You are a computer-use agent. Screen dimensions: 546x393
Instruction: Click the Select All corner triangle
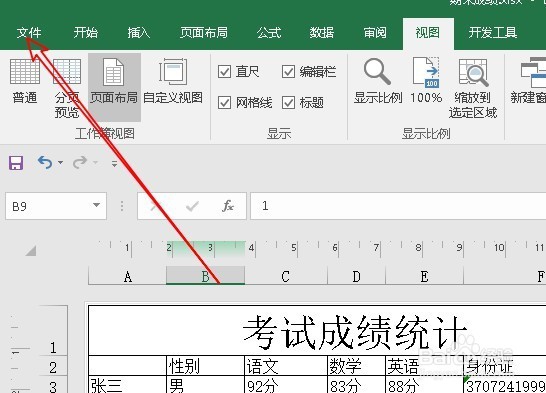pyautogui.click(x=31, y=251)
